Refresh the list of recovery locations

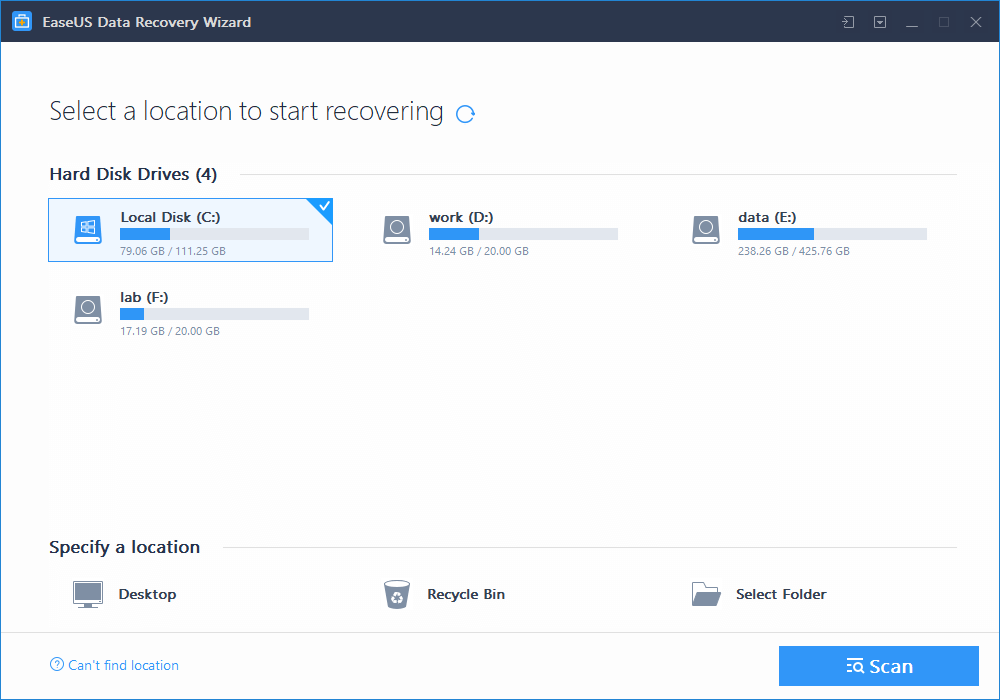coord(464,114)
